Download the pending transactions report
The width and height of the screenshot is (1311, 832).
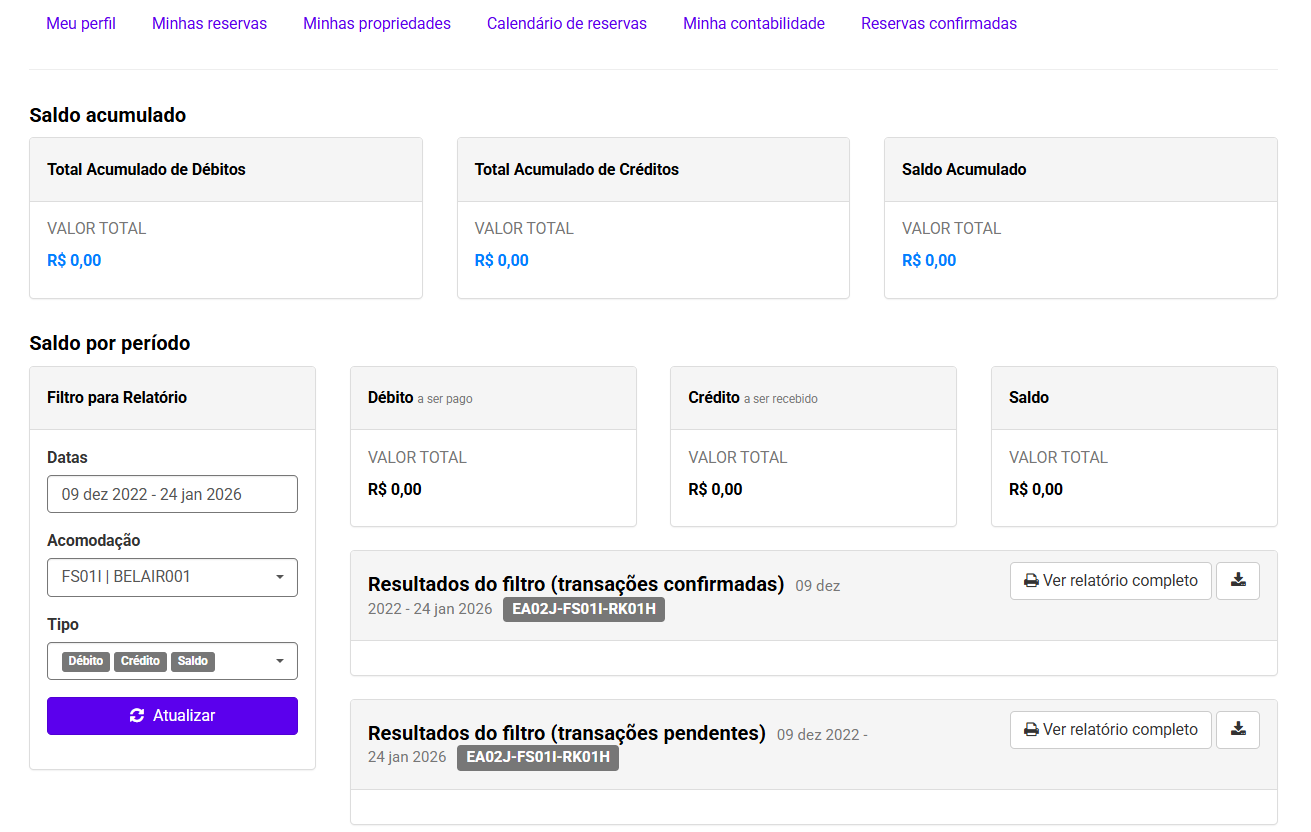(1238, 730)
